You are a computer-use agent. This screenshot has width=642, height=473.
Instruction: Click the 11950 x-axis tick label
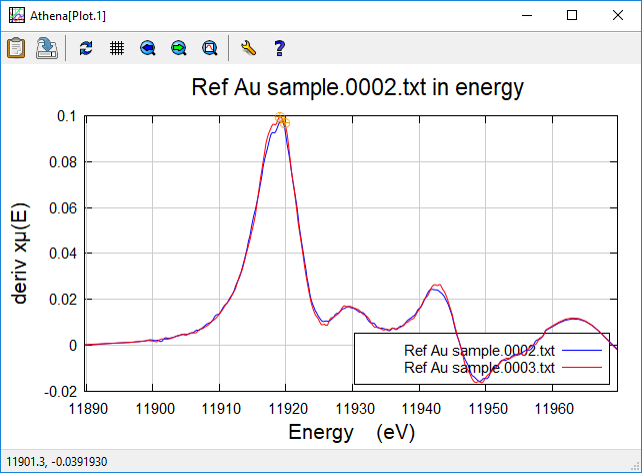coord(488,409)
